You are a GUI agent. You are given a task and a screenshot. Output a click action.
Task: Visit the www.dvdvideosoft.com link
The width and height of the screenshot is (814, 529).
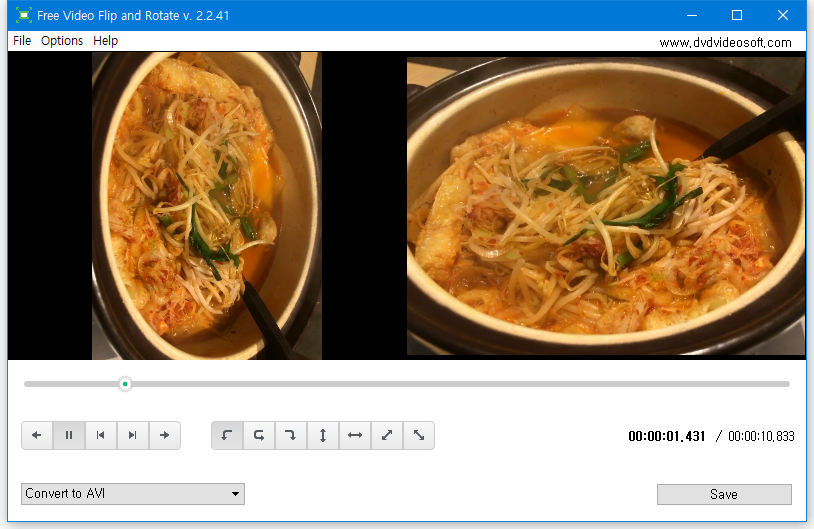click(x=725, y=43)
